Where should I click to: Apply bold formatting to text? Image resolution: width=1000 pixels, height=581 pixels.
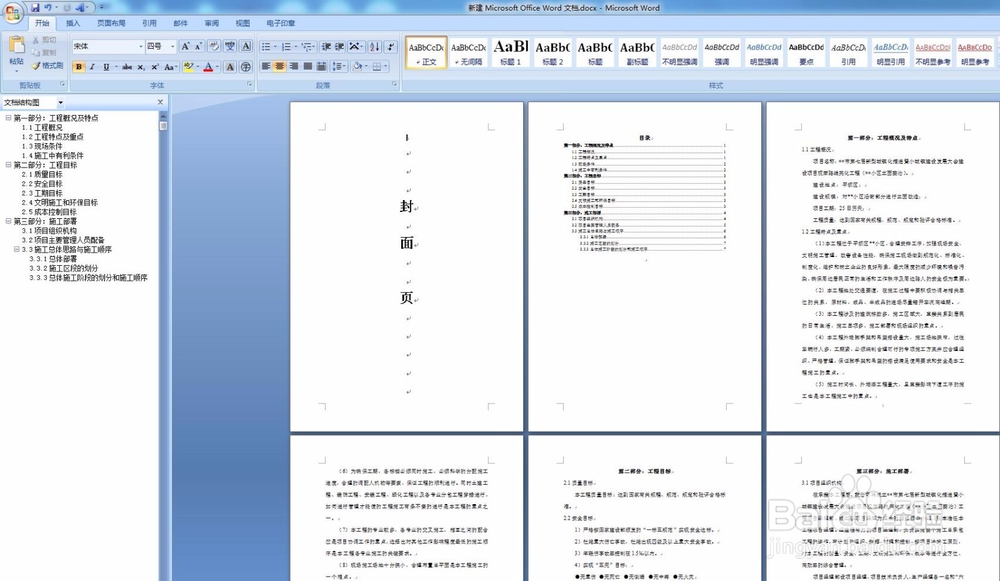(78, 65)
